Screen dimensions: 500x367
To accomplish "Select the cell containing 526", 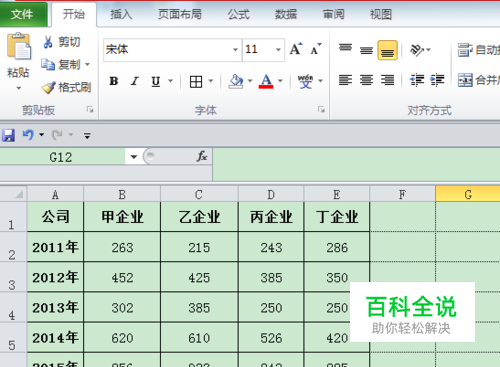I will [271, 338].
